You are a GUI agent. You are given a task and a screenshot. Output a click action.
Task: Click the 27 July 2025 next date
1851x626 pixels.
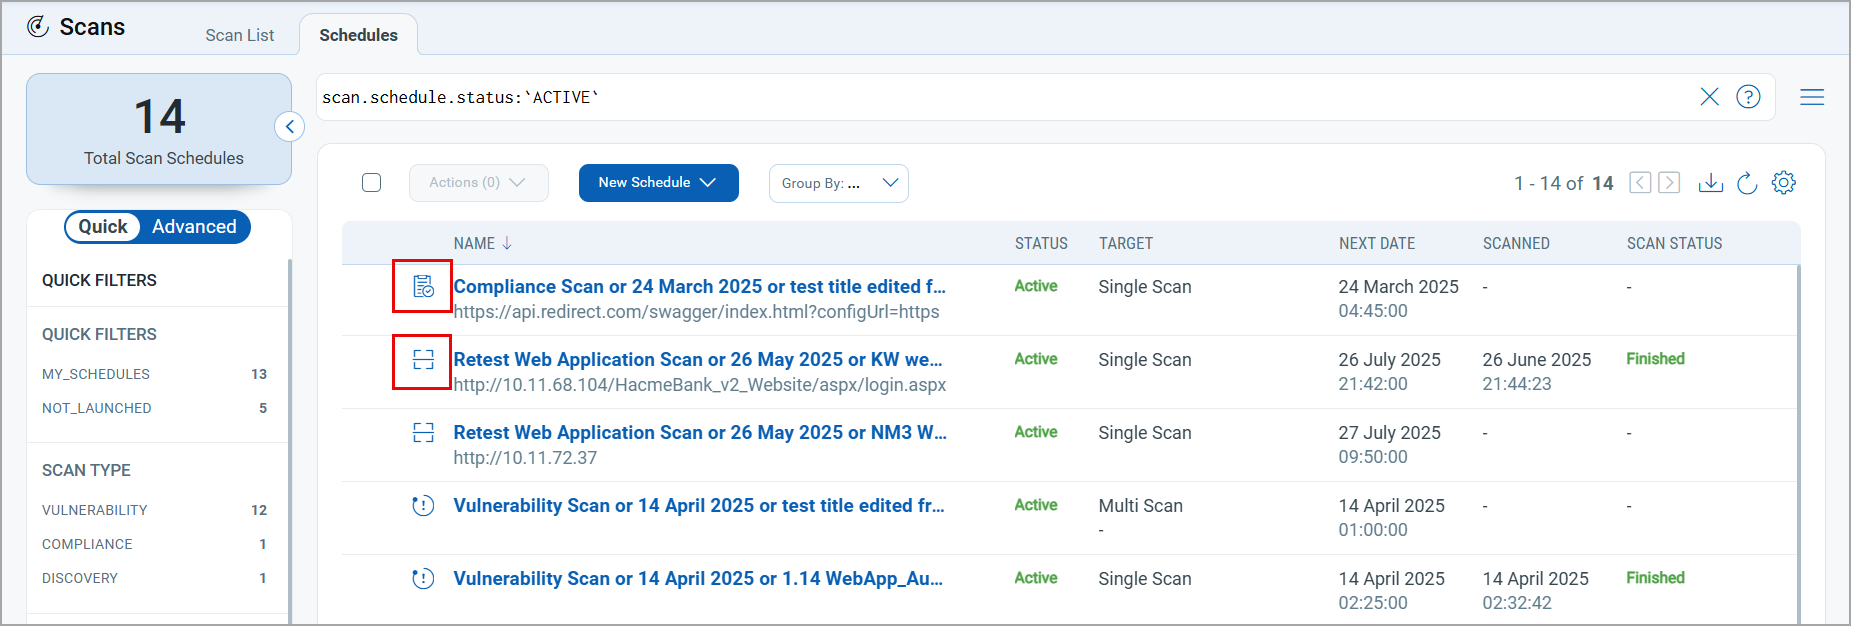tap(1389, 433)
